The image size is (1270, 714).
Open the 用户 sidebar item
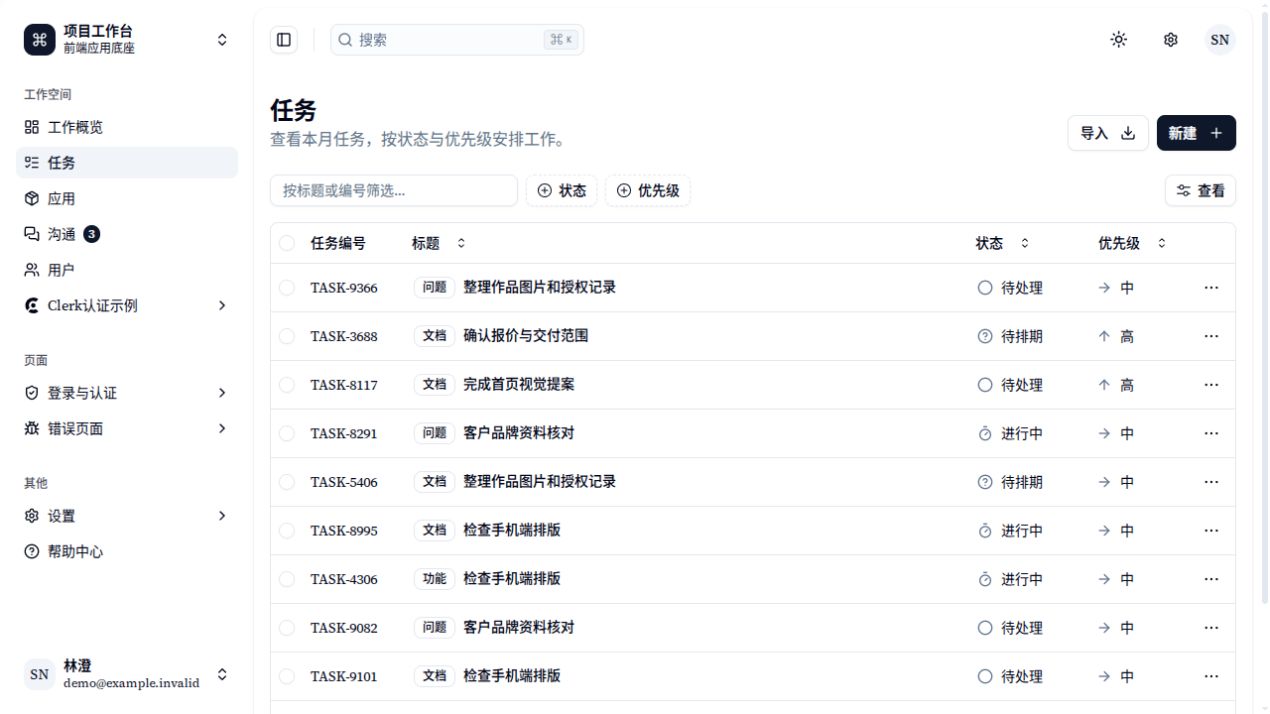tap(127, 270)
